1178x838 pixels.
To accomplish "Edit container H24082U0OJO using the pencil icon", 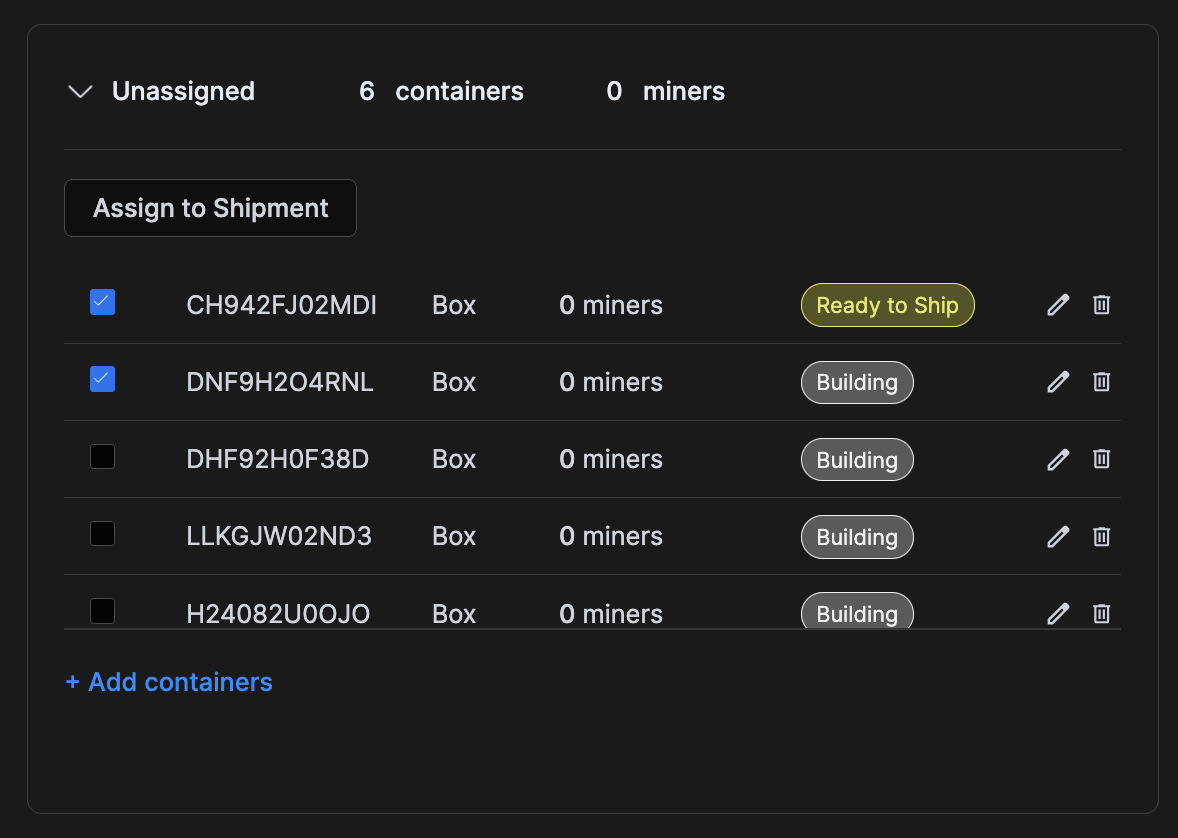I will coord(1058,614).
